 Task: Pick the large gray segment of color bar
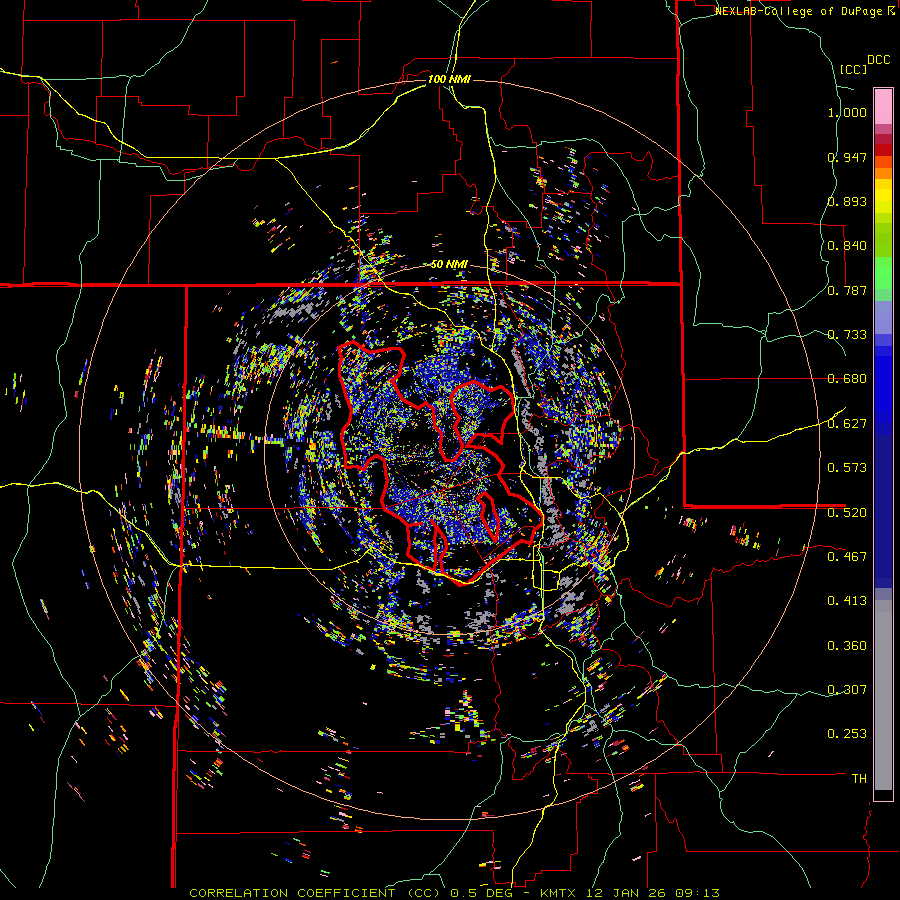(883, 695)
